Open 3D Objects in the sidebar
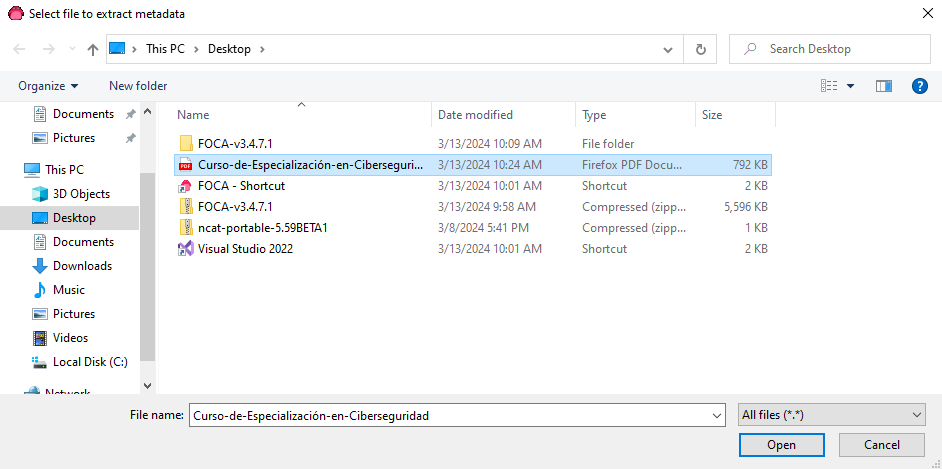The height and width of the screenshot is (469, 942). point(81,193)
